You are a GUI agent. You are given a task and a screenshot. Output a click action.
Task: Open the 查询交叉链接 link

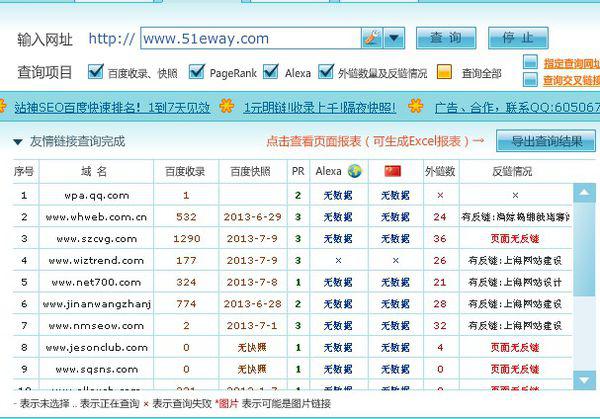(x=572, y=80)
